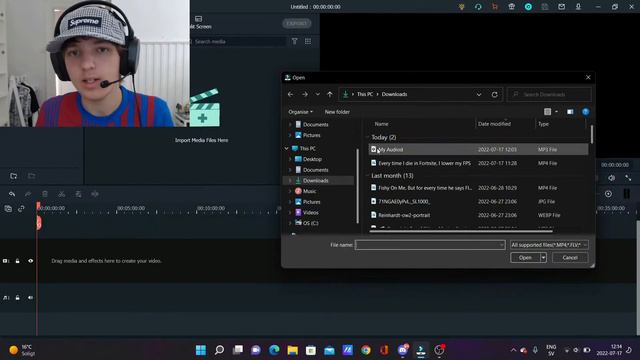The width and height of the screenshot is (640, 360).
Task: Open the Organise dropdown menu
Action: click(300, 112)
